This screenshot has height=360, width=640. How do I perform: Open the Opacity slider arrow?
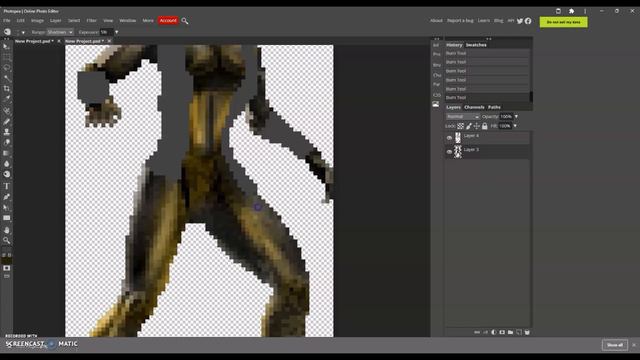(516, 117)
